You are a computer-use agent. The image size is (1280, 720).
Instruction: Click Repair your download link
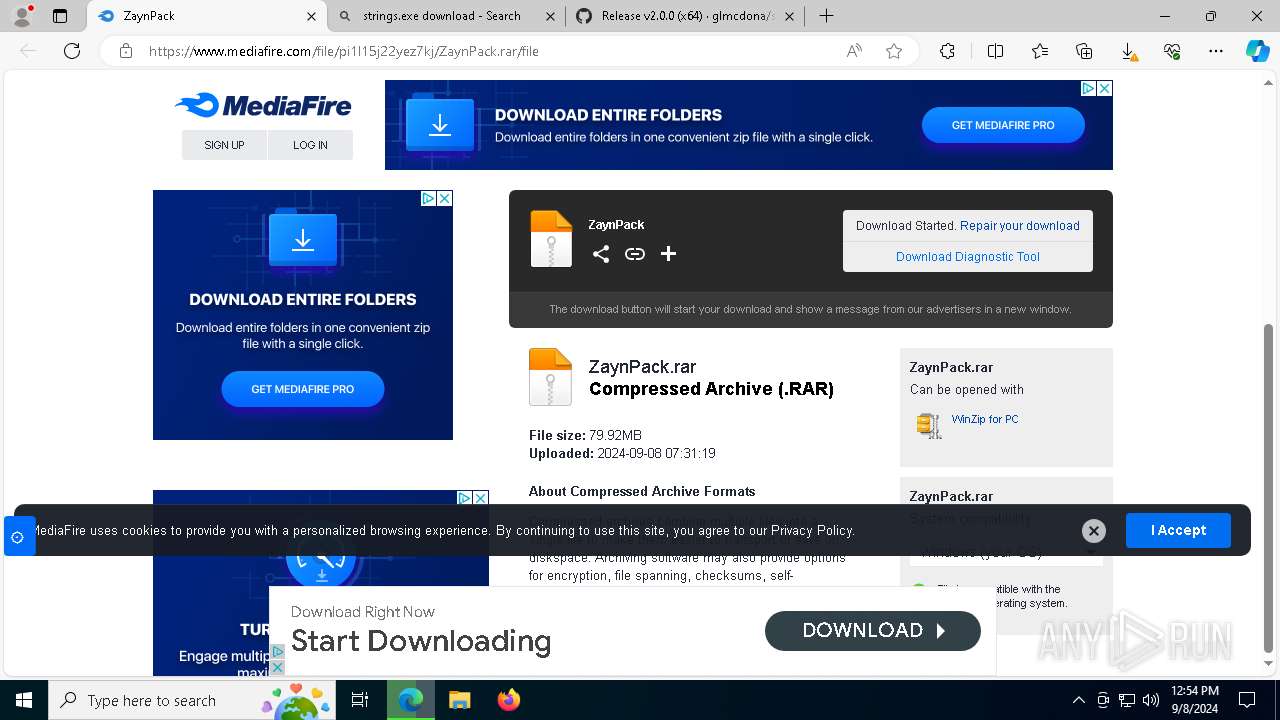pyautogui.click(x=1020, y=226)
